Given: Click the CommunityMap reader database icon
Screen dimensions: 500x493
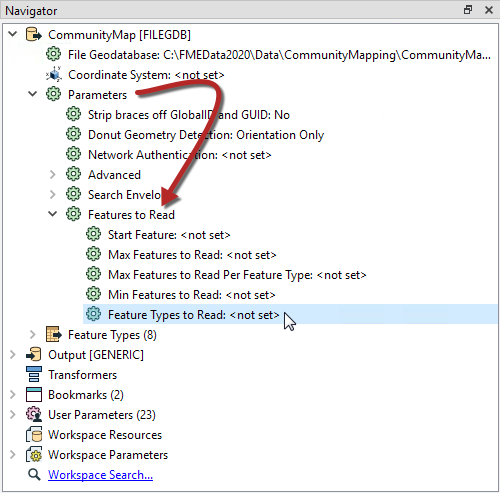Looking at the screenshot, I should point(34,35).
